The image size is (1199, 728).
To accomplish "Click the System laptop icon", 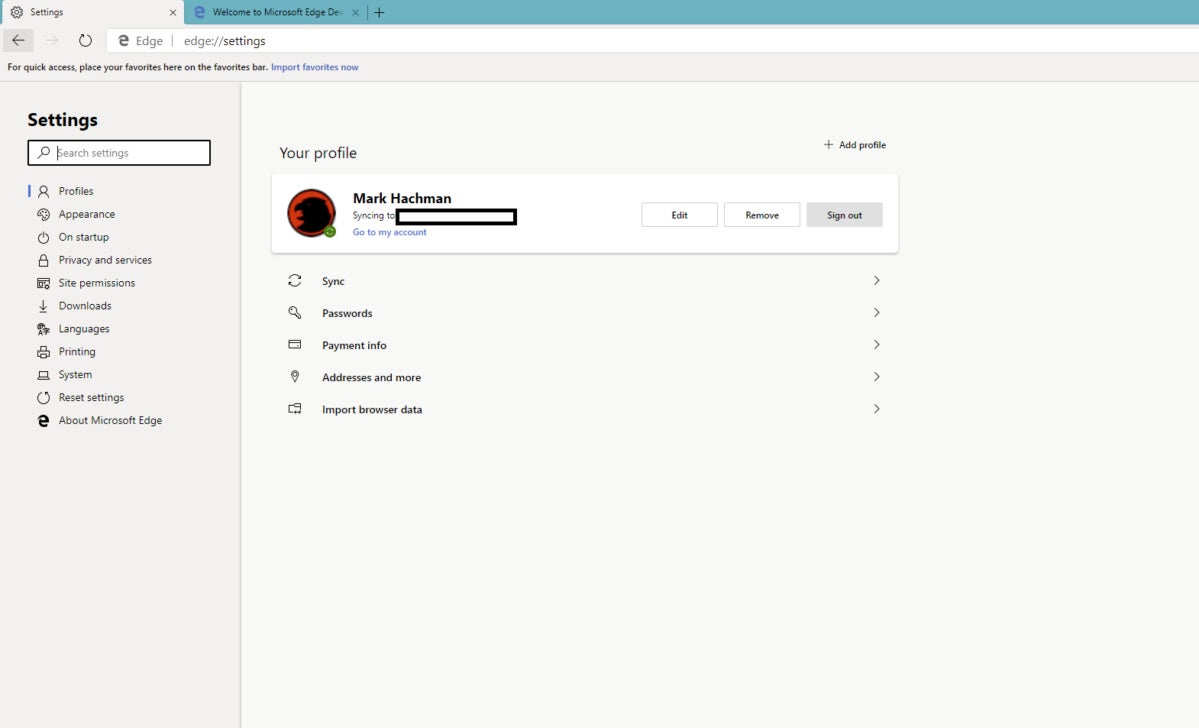I will coord(44,375).
